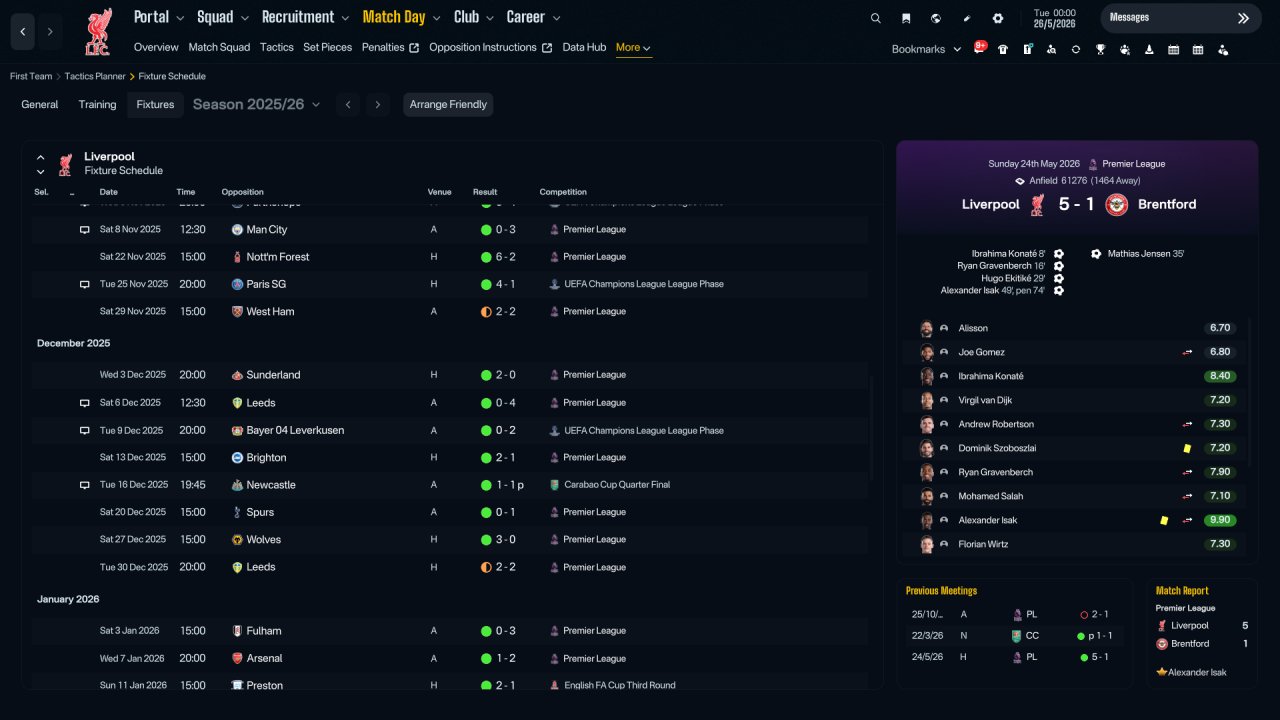Viewport: 1280px width, 720px height.
Task: Collapse the Liverpool Fixture Schedule with up chevron
Action: [41, 157]
